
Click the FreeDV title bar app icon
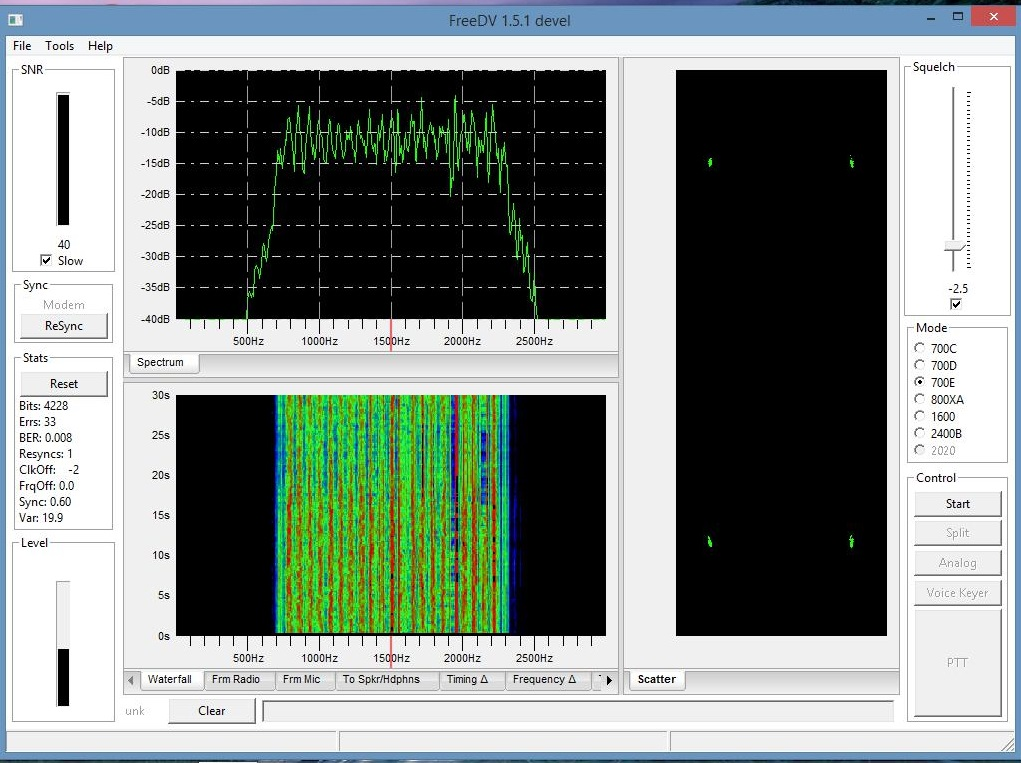click(x=16, y=20)
